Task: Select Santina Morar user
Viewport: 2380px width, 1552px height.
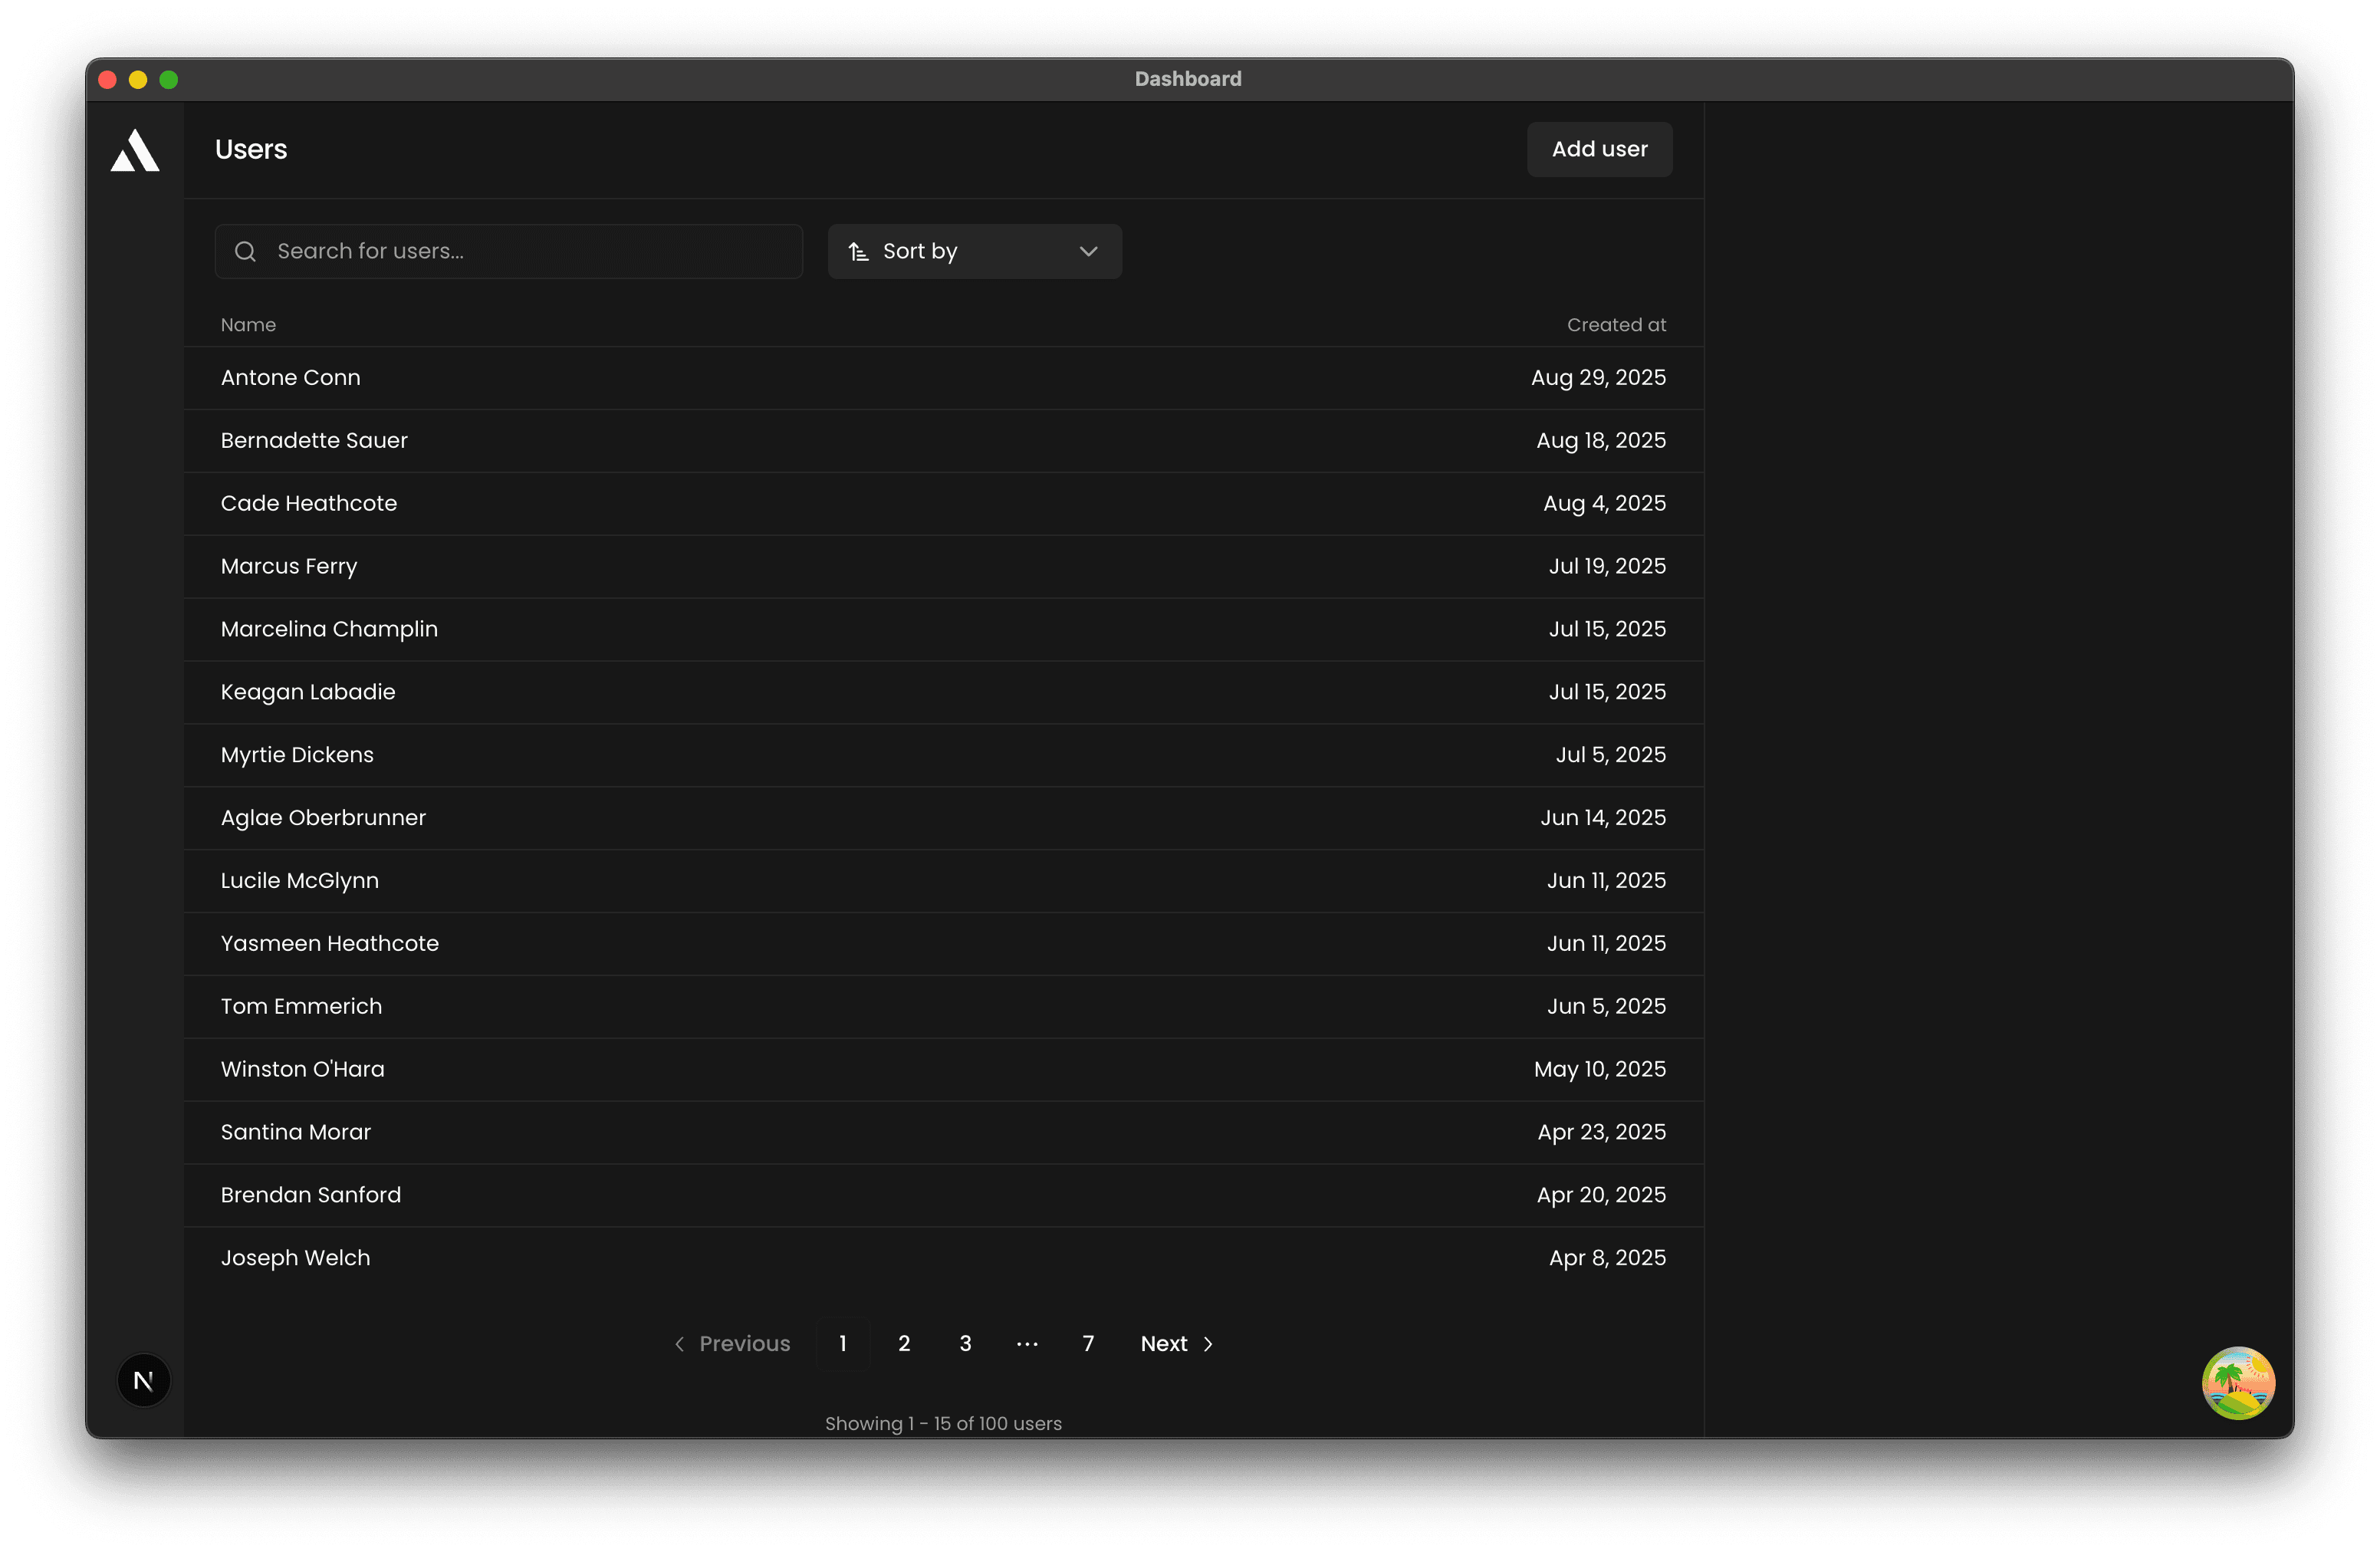Action: pyautogui.click(x=944, y=1134)
